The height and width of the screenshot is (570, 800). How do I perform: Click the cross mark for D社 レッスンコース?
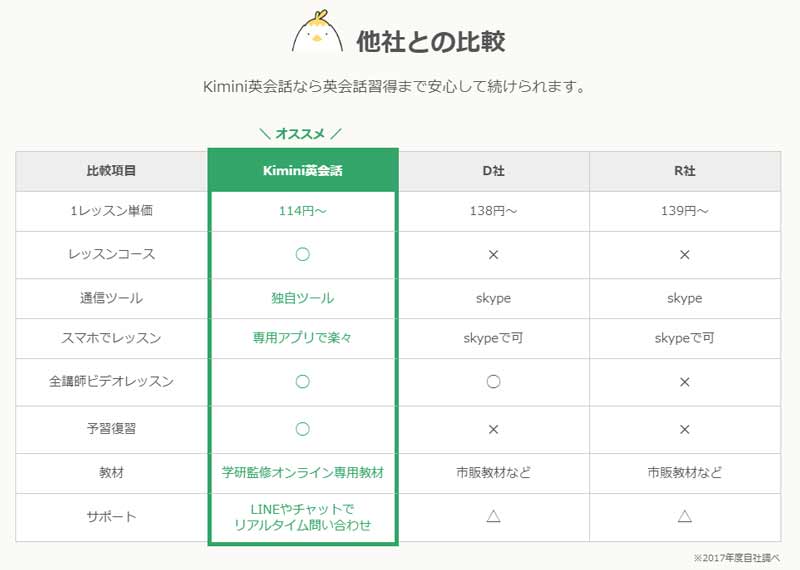click(x=493, y=255)
